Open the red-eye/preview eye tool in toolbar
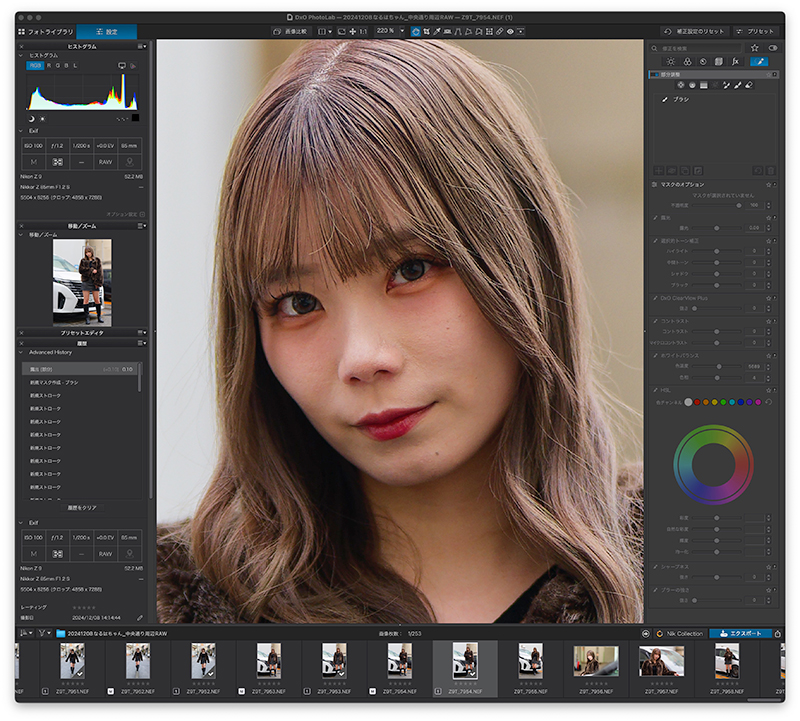The width and height of the screenshot is (800, 721). point(510,32)
